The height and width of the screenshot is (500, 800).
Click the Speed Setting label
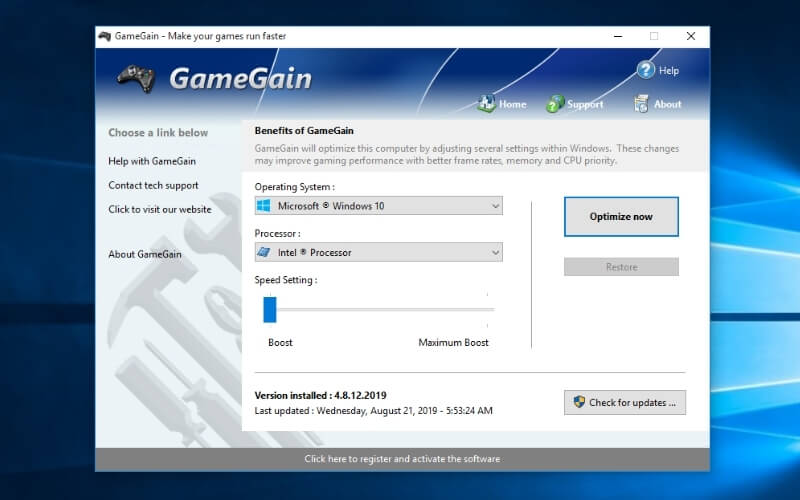click(286, 280)
